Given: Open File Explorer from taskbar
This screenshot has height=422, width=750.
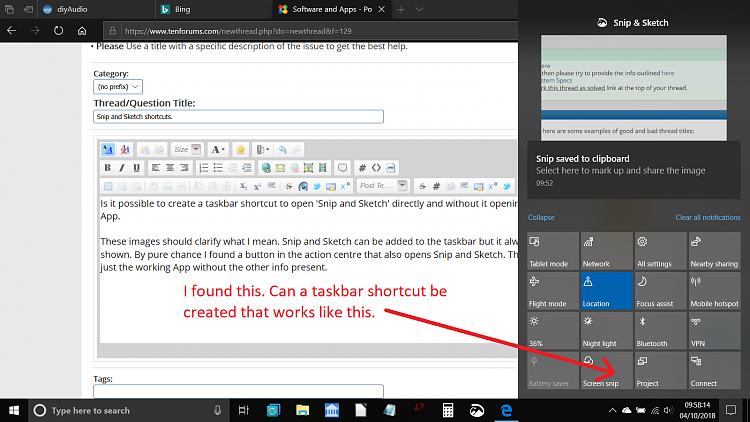Looking at the screenshot, I should click(302, 410).
